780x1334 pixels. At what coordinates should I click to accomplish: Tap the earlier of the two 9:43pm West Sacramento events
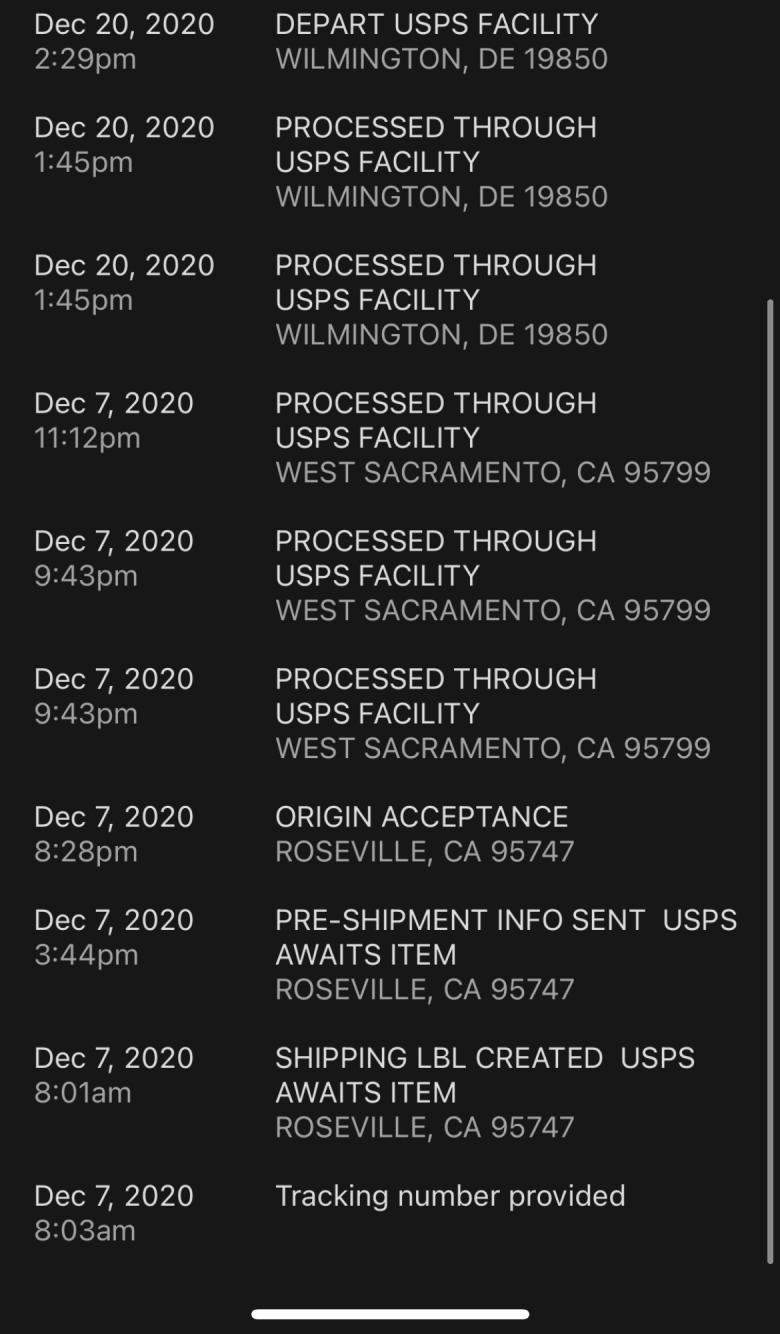436,696
